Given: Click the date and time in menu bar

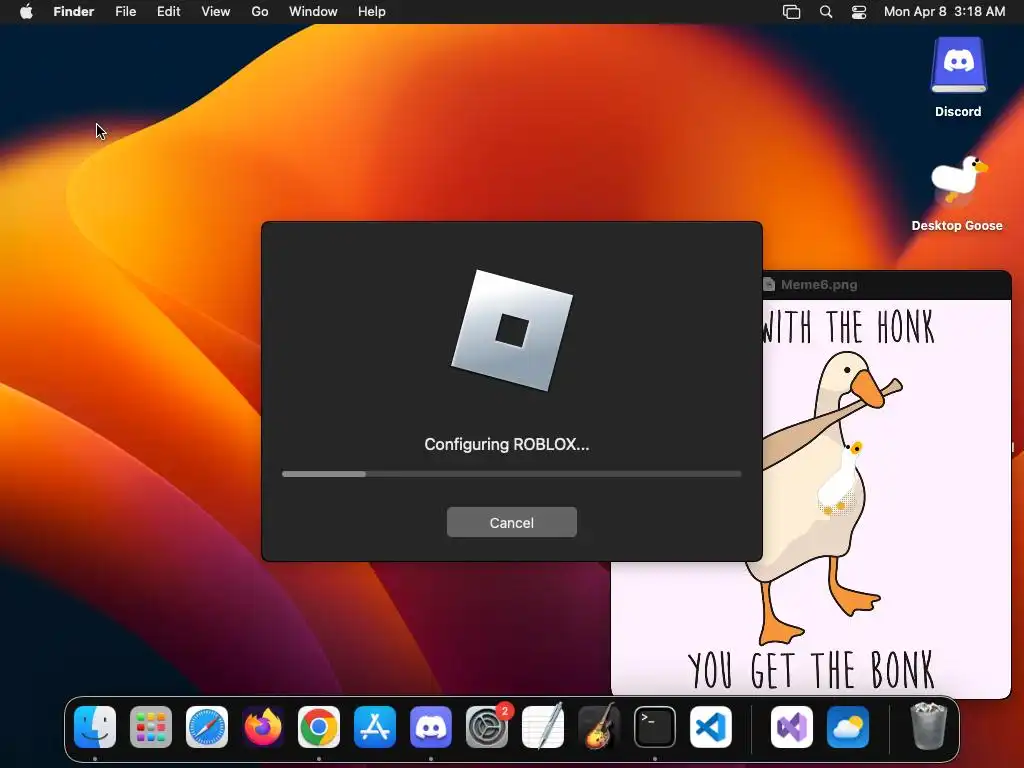Looking at the screenshot, I should (x=944, y=12).
